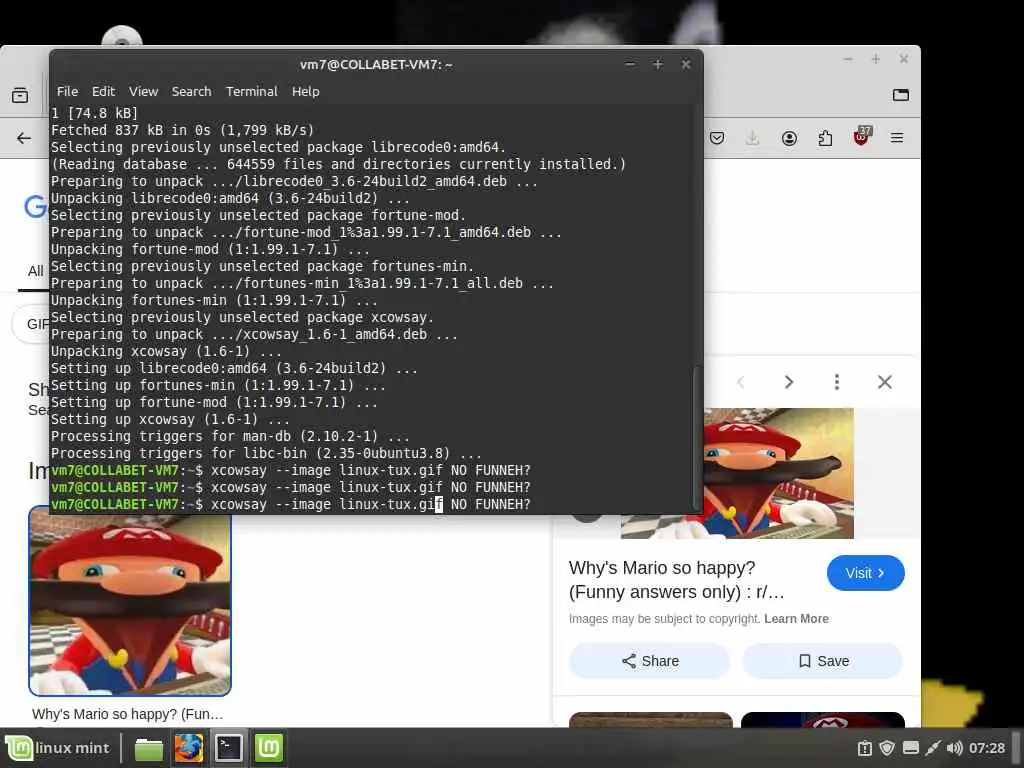The width and height of the screenshot is (1024, 768).
Task: Switch to the terminal taskbar item
Action: pyautogui.click(x=229, y=748)
